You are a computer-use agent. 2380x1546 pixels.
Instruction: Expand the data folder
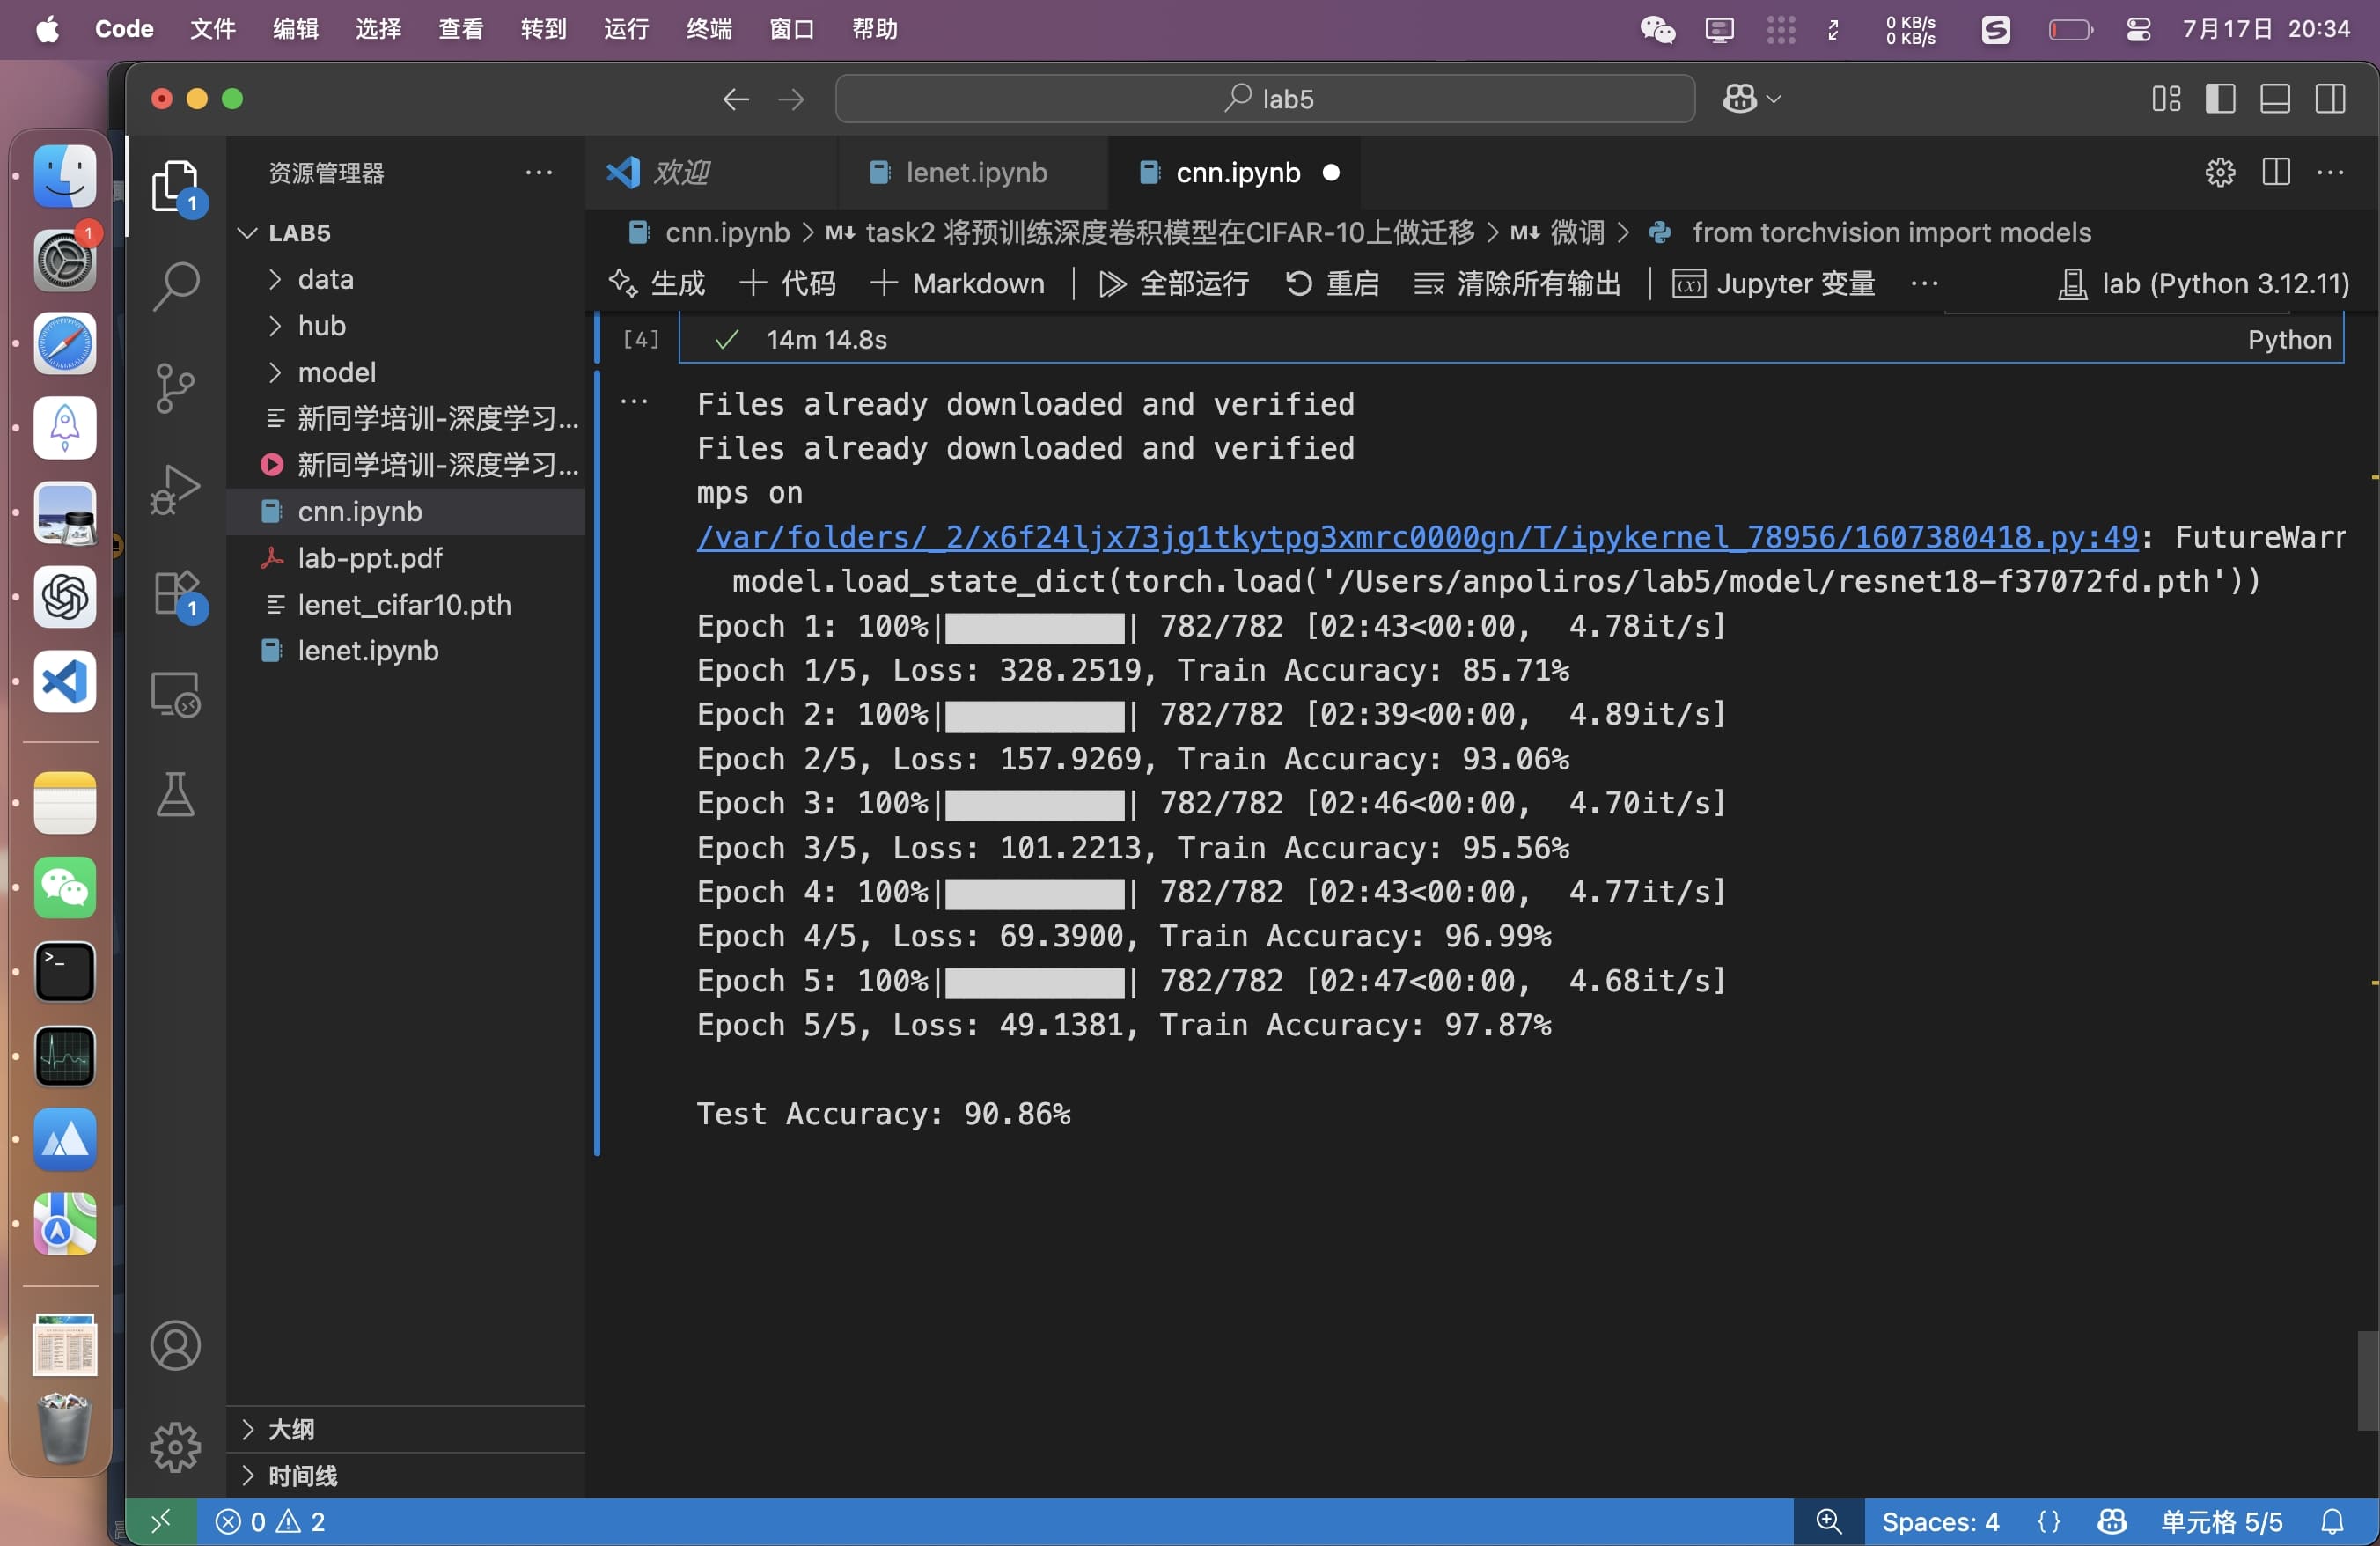click(325, 279)
